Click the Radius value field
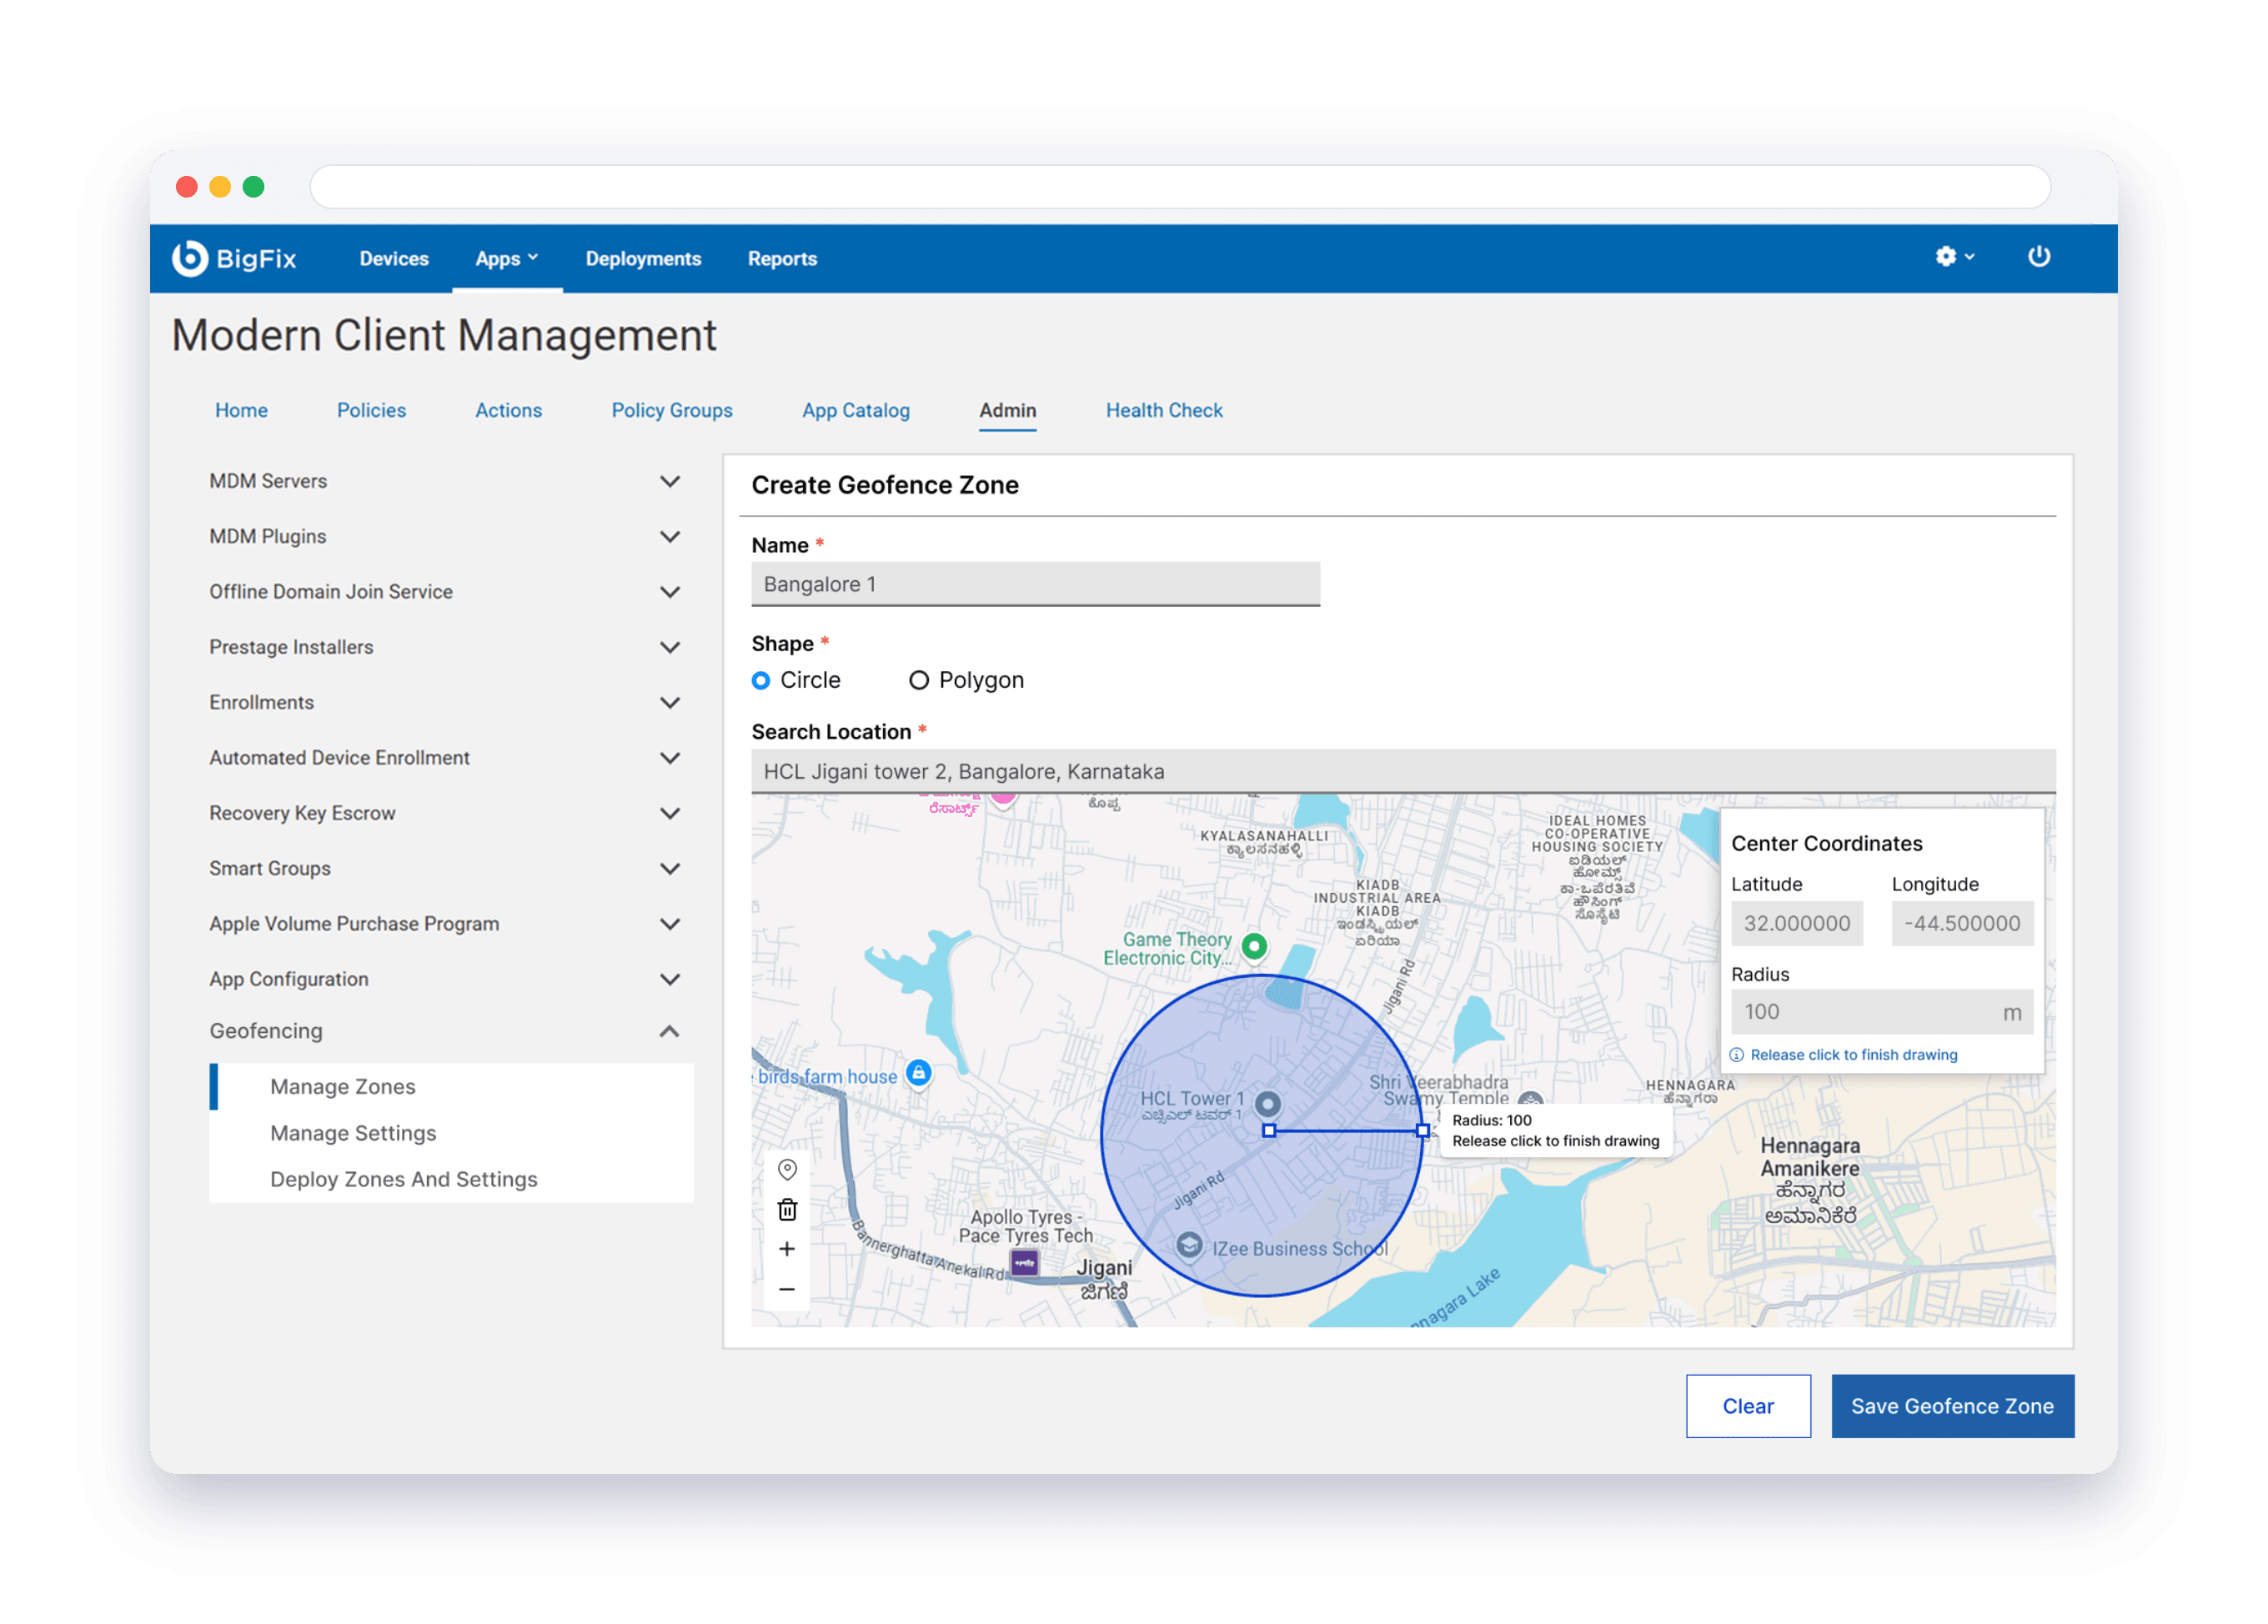Viewport: 2268px width, 1624px height. coord(1881,1012)
